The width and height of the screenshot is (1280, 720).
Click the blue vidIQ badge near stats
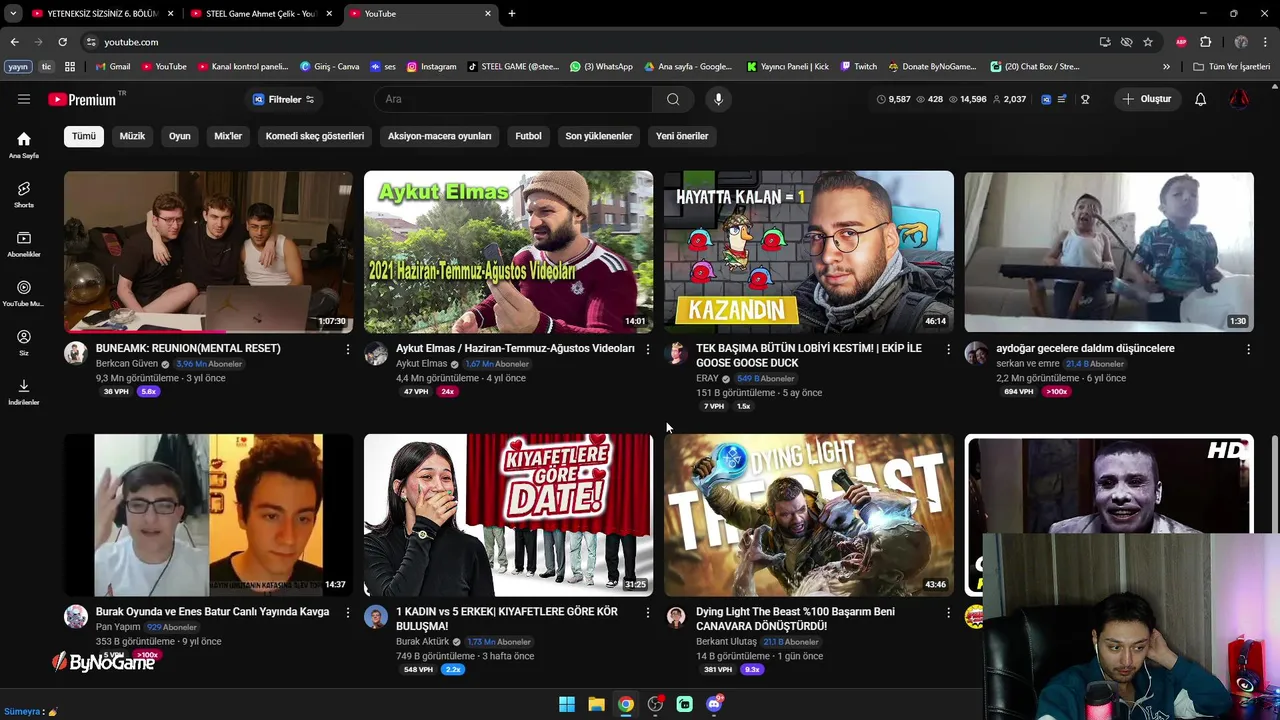(x=1046, y=99)
